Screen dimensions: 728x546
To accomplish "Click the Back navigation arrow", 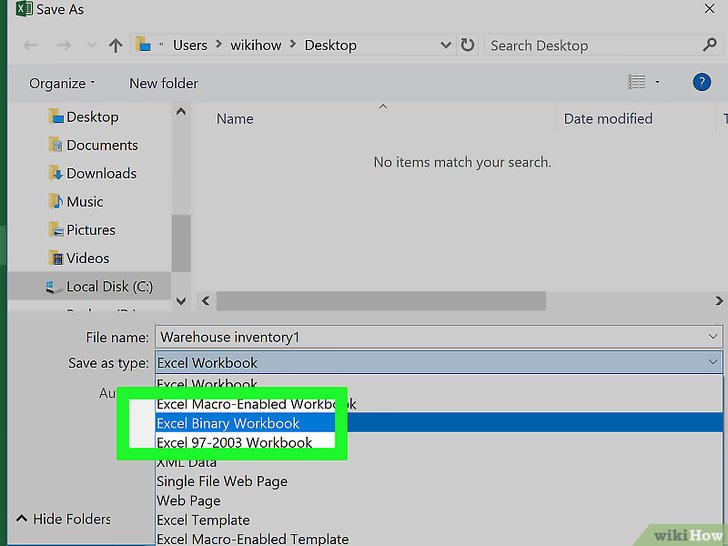I will (x=31, y=45).
